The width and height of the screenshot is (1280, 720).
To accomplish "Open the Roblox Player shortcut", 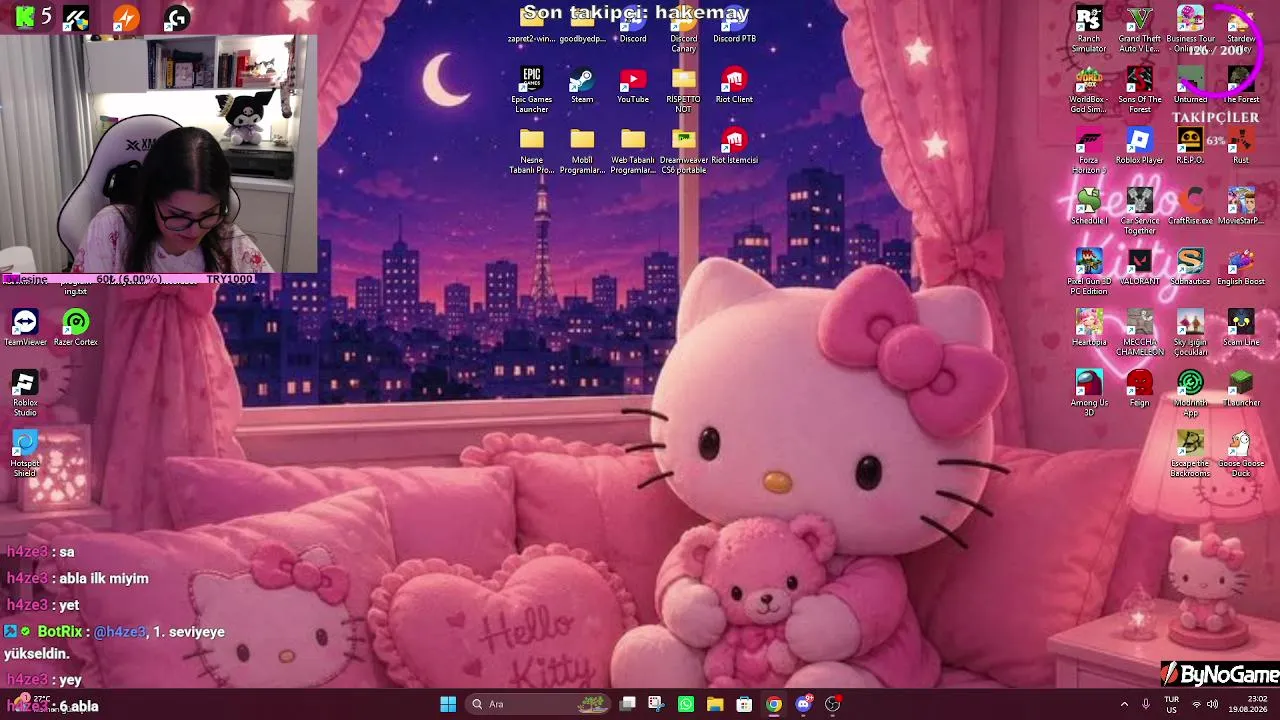I will 1139,146.
